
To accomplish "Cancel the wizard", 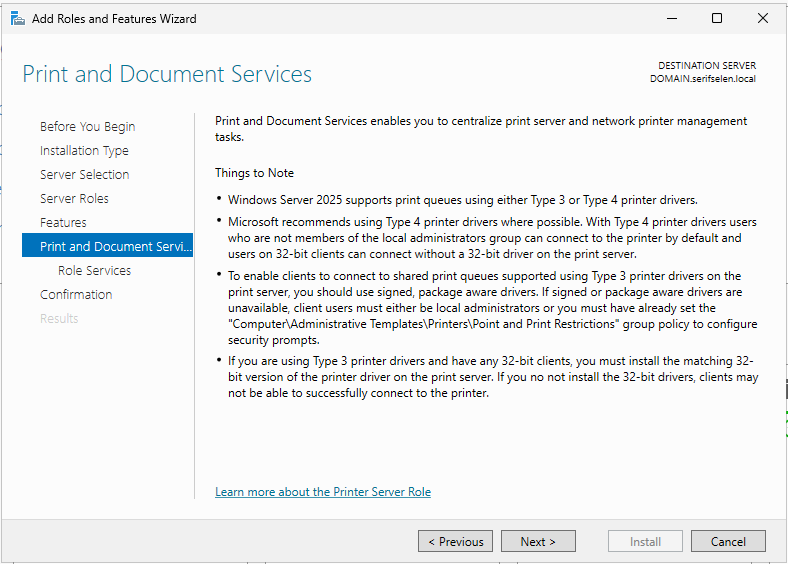I will [728, 541].
